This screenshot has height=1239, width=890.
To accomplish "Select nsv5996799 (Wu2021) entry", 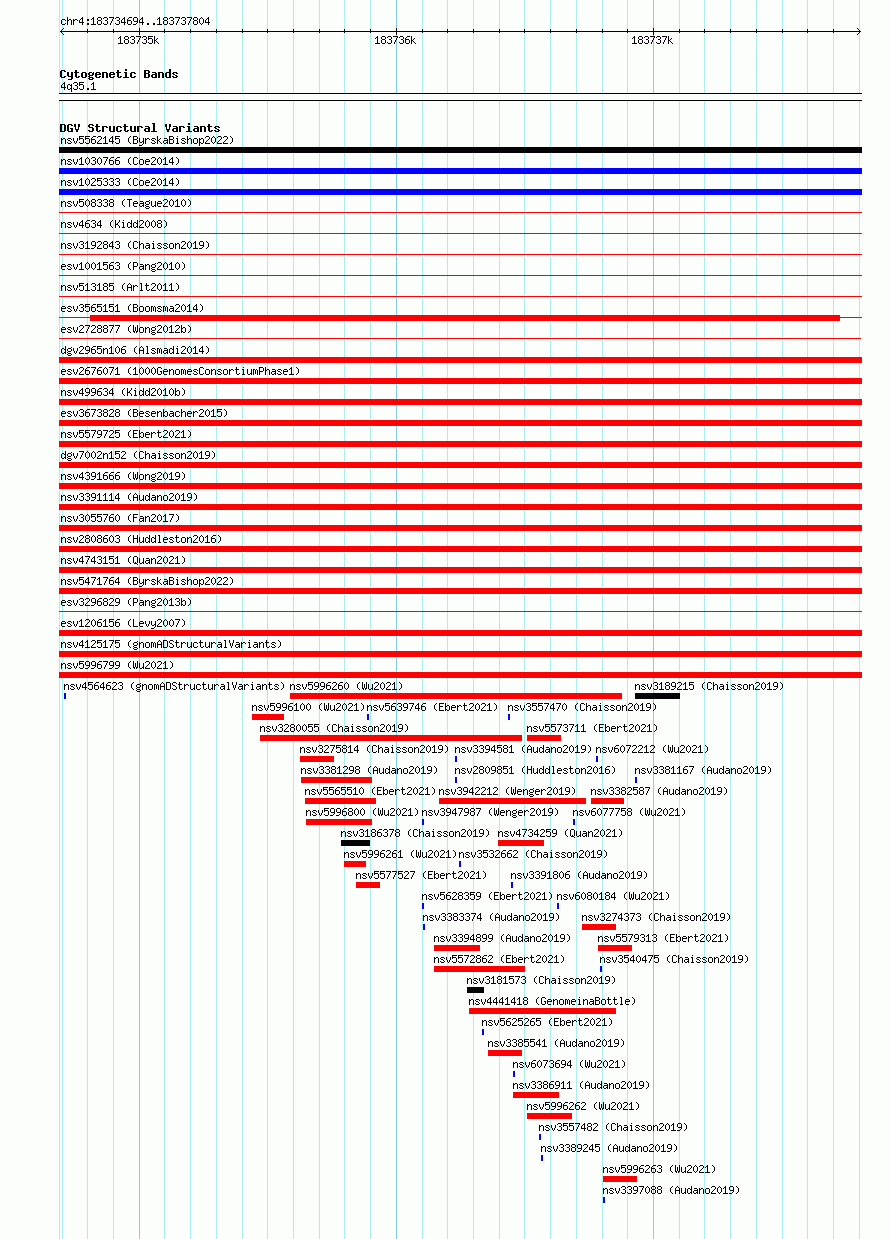I will 117,666.
